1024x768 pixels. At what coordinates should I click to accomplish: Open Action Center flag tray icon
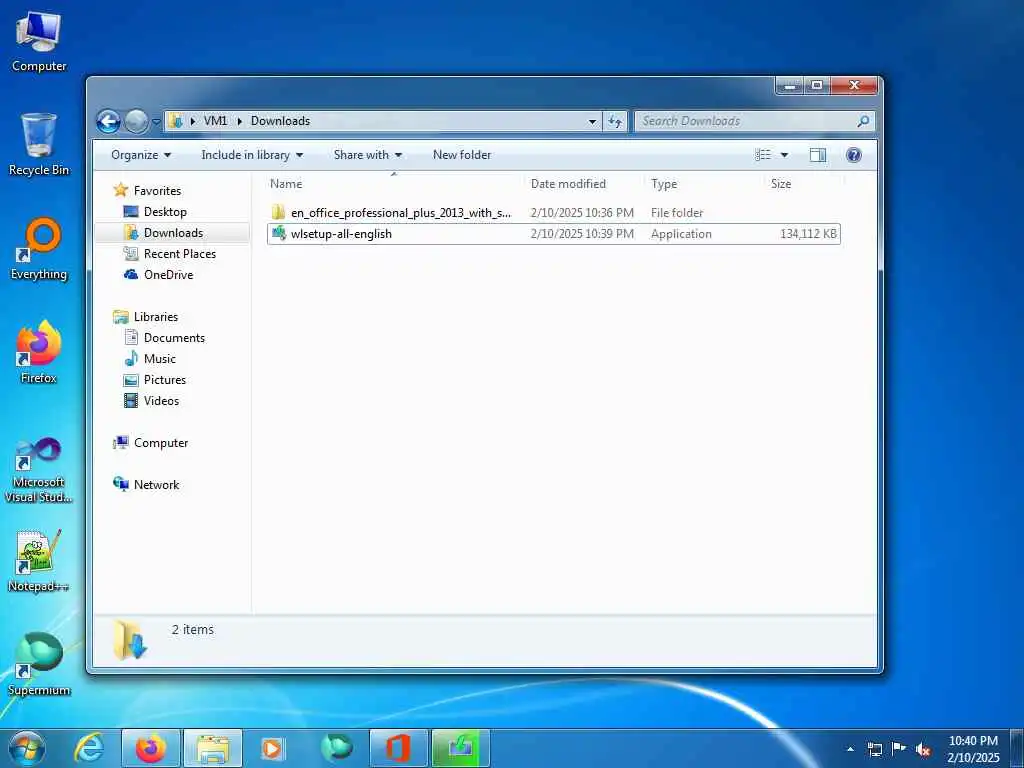click(899, 749)
